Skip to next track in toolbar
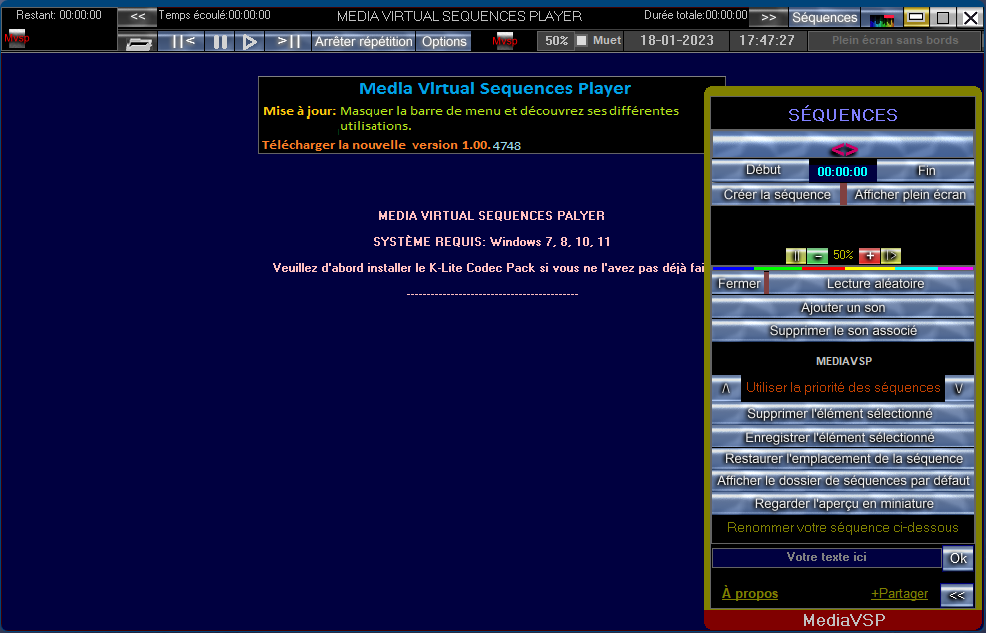Image resolution: width=986 pixels, height=633 pixels. [289, 41]
